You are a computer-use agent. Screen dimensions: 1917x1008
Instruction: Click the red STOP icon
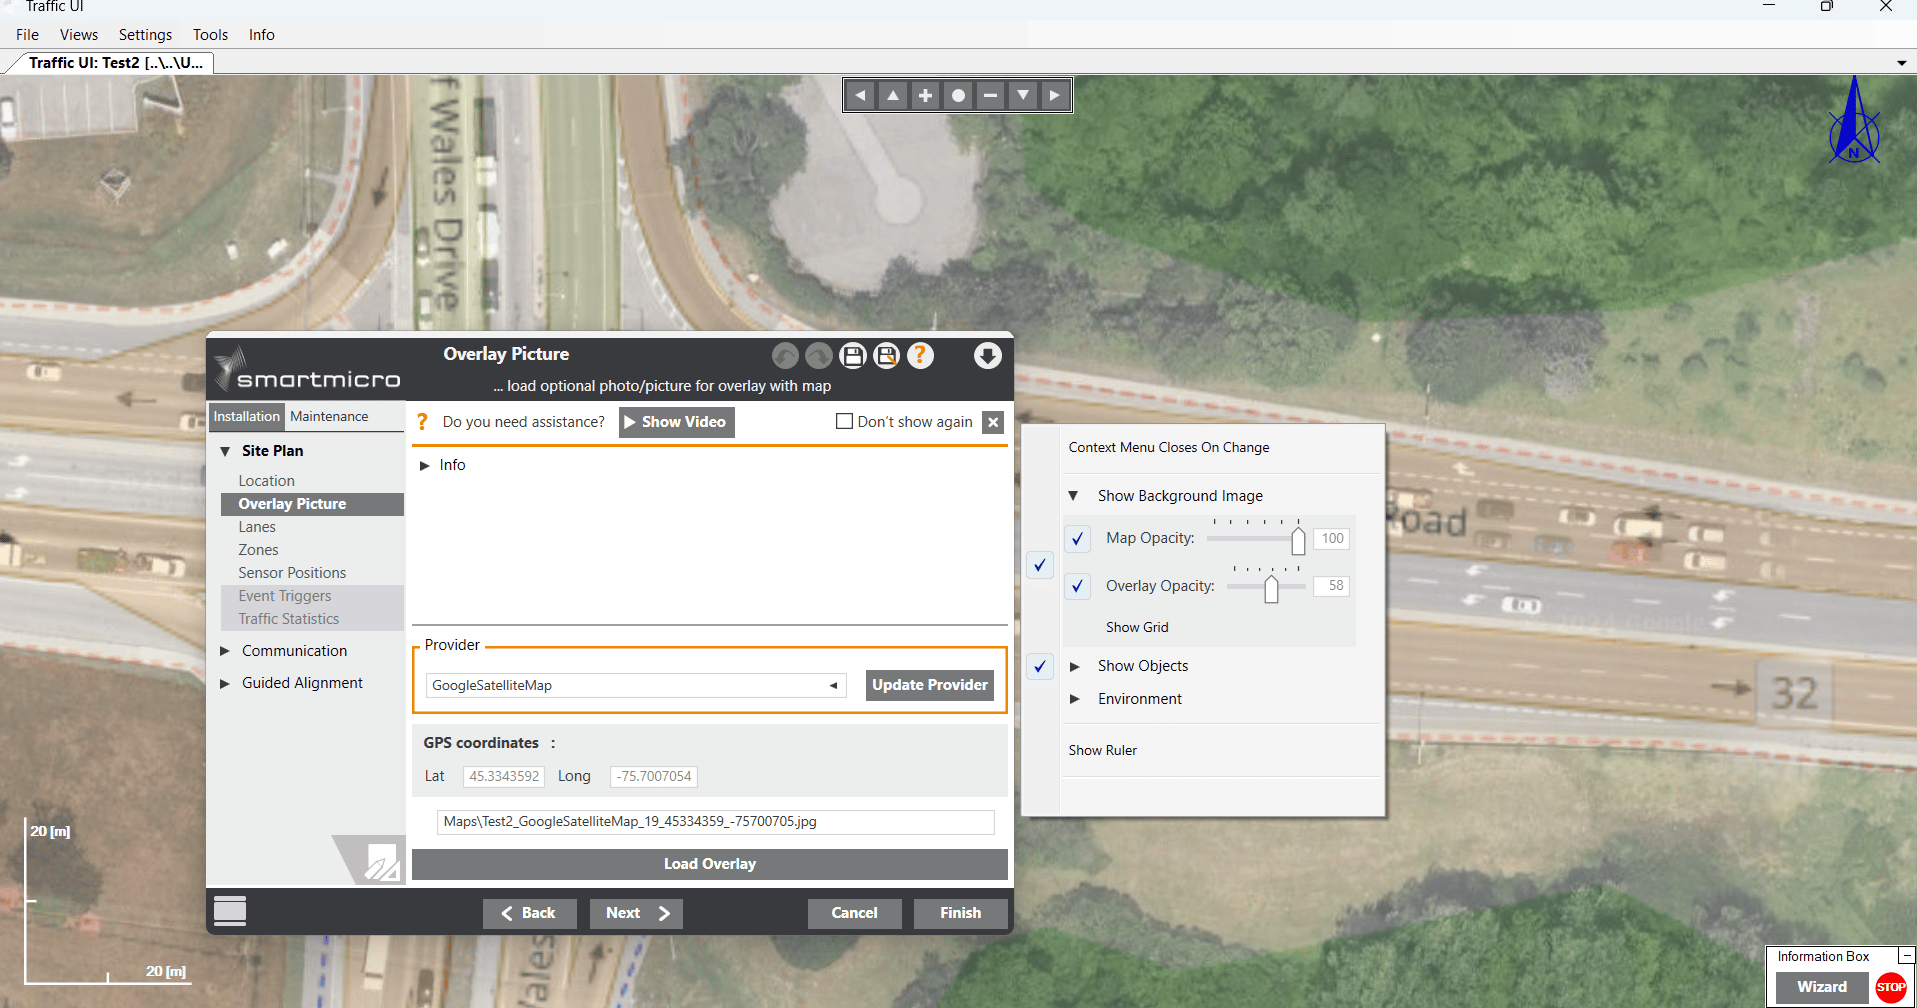1891,987
